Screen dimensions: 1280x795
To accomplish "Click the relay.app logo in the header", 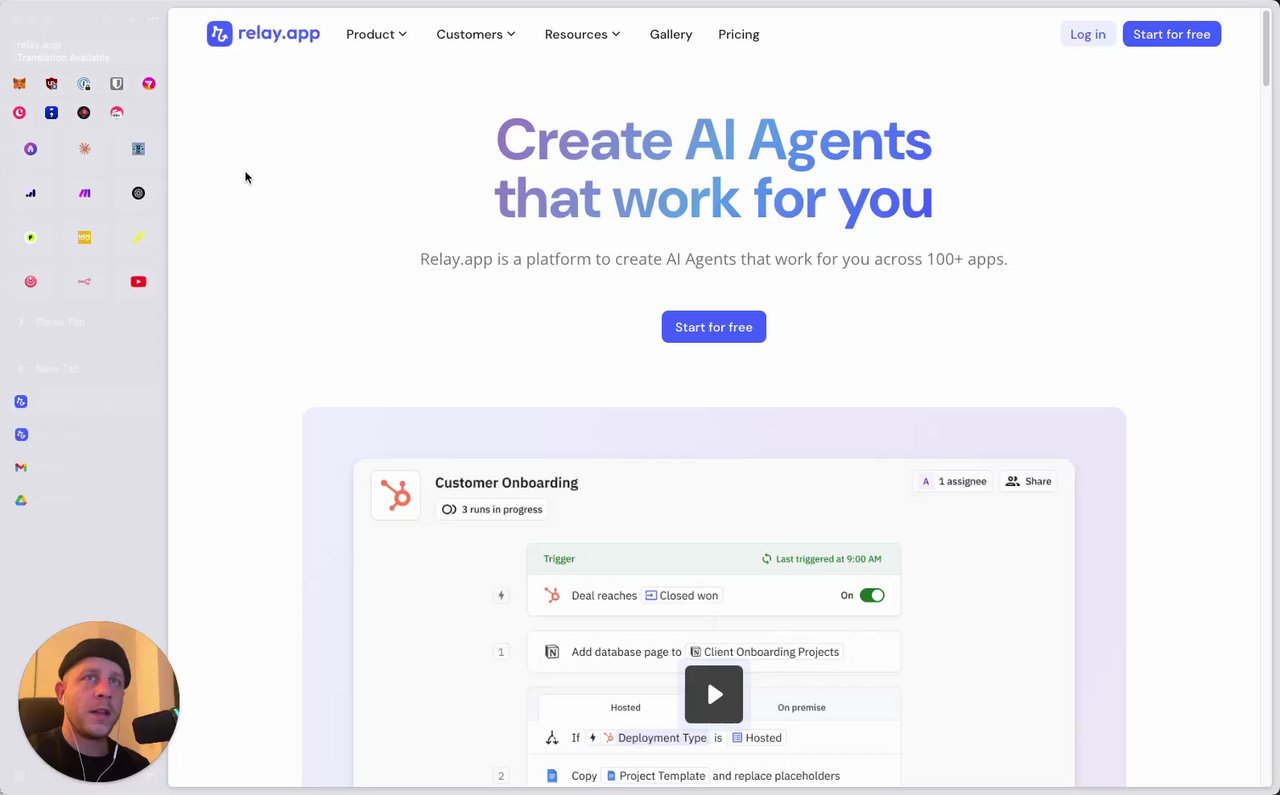I will tap(263, 34).
